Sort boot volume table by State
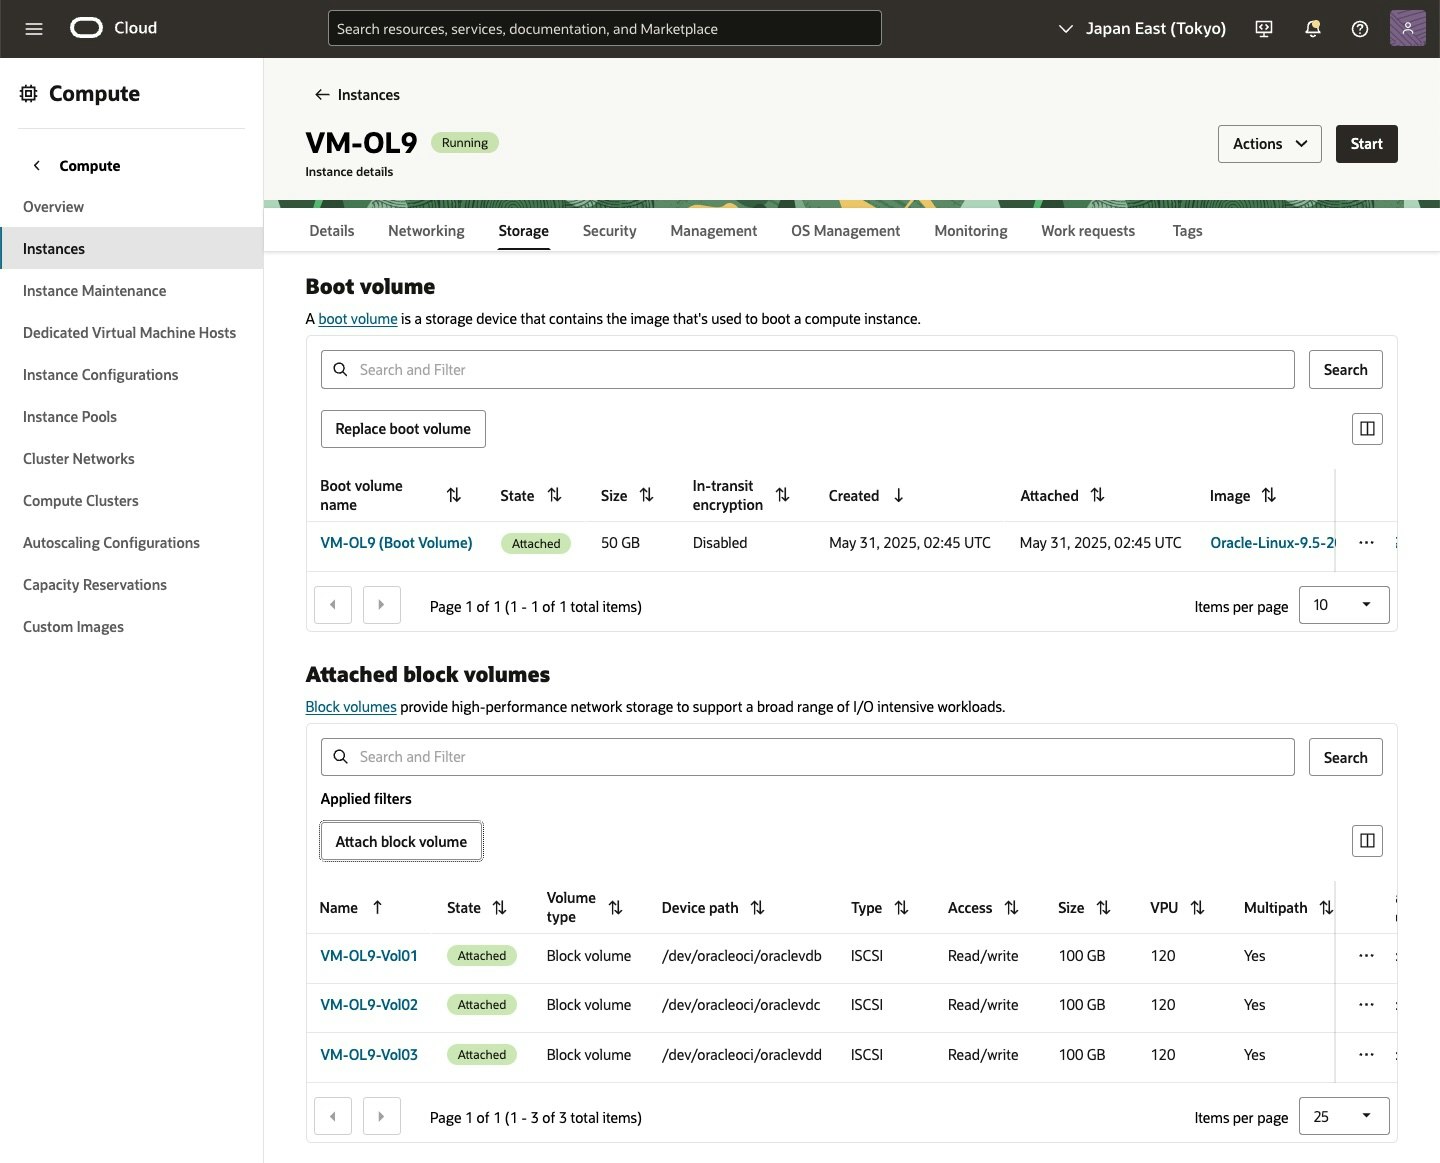 tap(555, 495)
